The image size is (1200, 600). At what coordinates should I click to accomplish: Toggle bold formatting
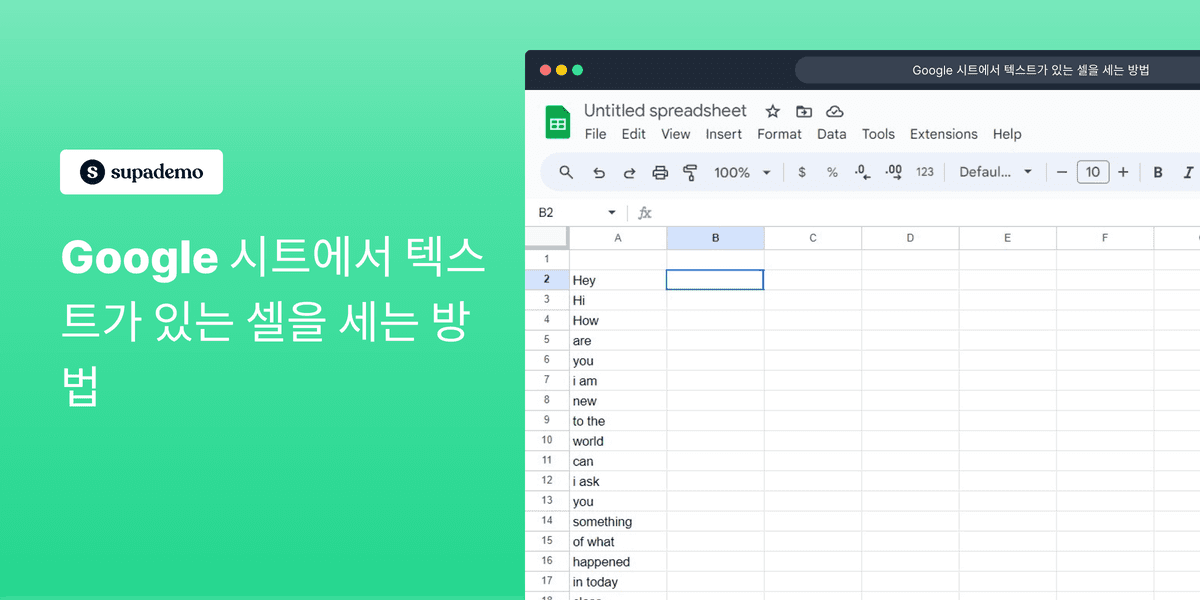click(x=1157, y=171)
